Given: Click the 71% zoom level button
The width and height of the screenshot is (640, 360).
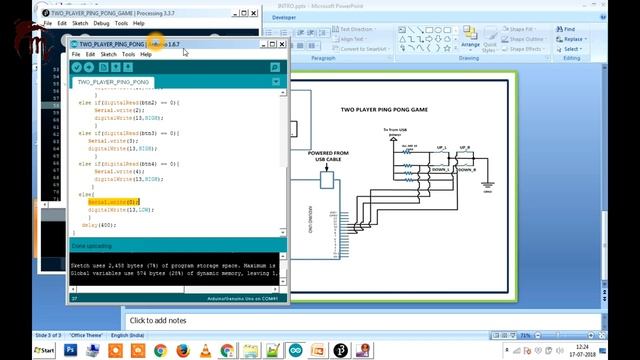Looking at the screenshot, I should (525, 336).
